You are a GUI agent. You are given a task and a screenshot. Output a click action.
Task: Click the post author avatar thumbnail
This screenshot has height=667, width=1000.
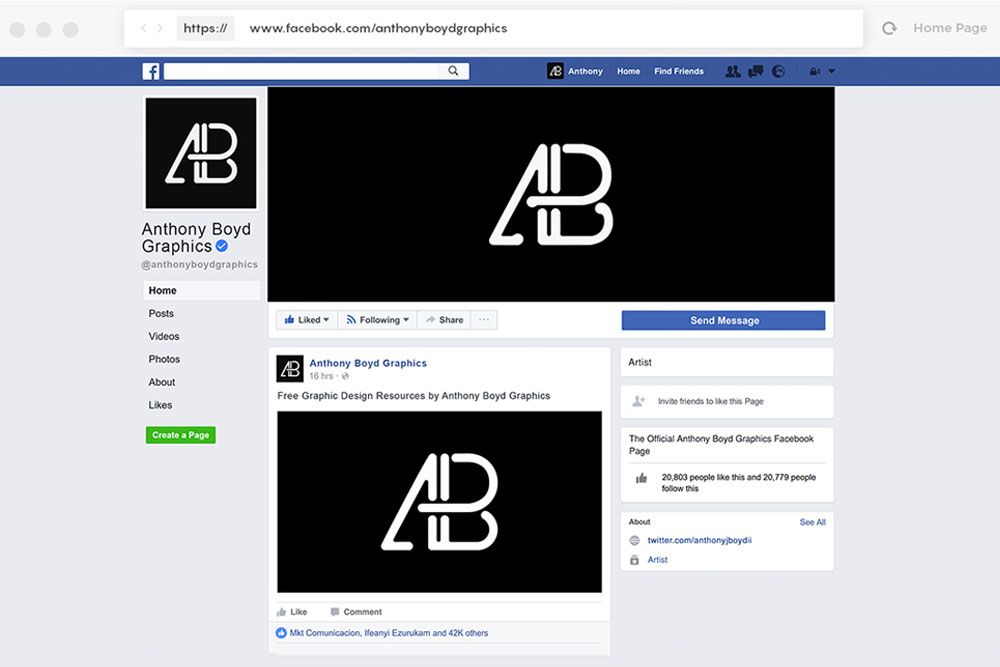pos(290,369)
